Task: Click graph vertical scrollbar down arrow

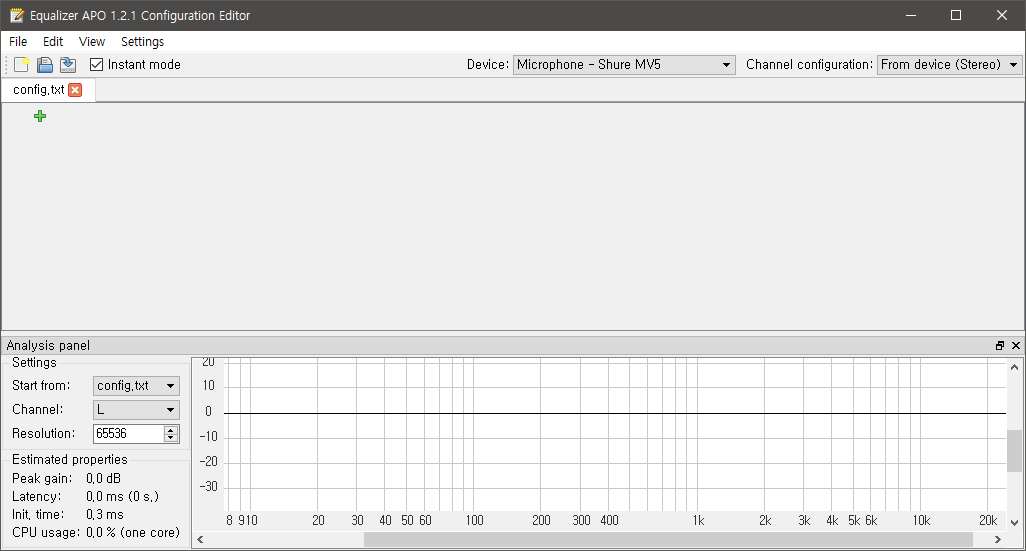Action: click(1014, 523)
